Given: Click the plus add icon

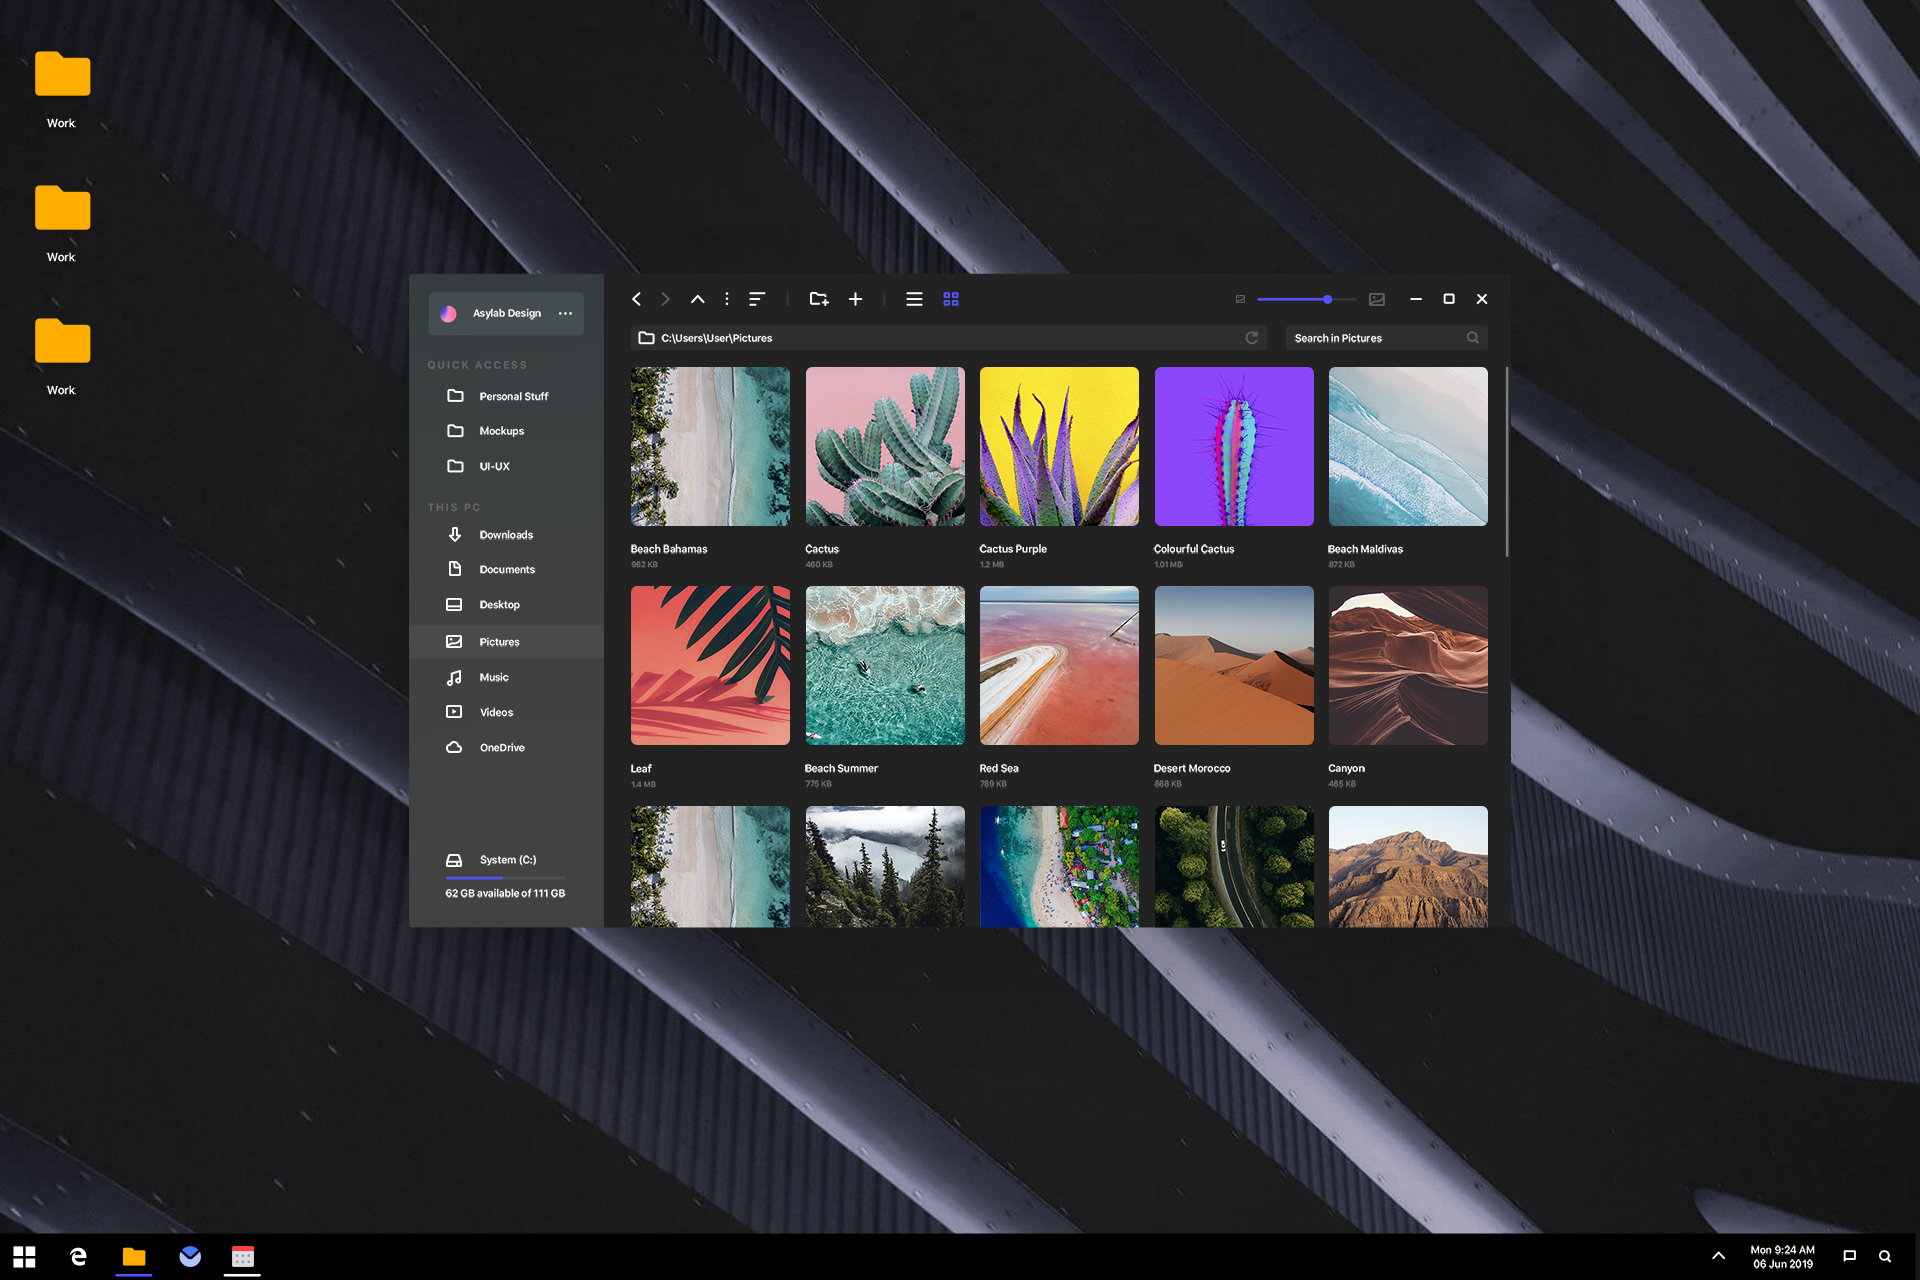Looking at the screenshot, I should 855,299.
